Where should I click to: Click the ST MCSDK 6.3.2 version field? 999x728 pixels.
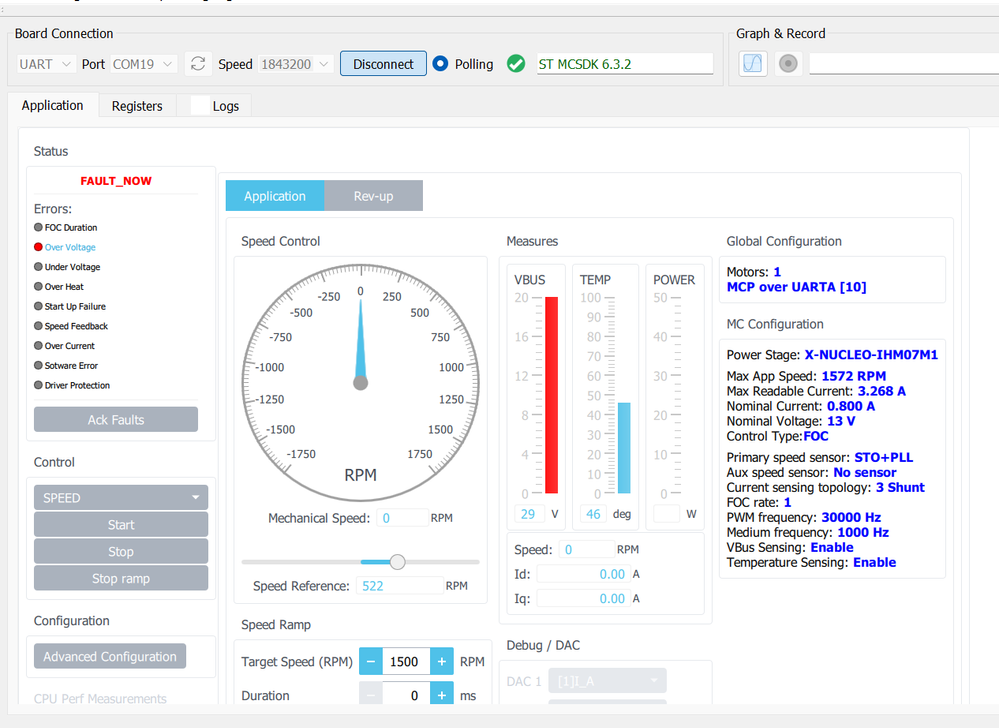pyautogui.click(x=624, y=64)
